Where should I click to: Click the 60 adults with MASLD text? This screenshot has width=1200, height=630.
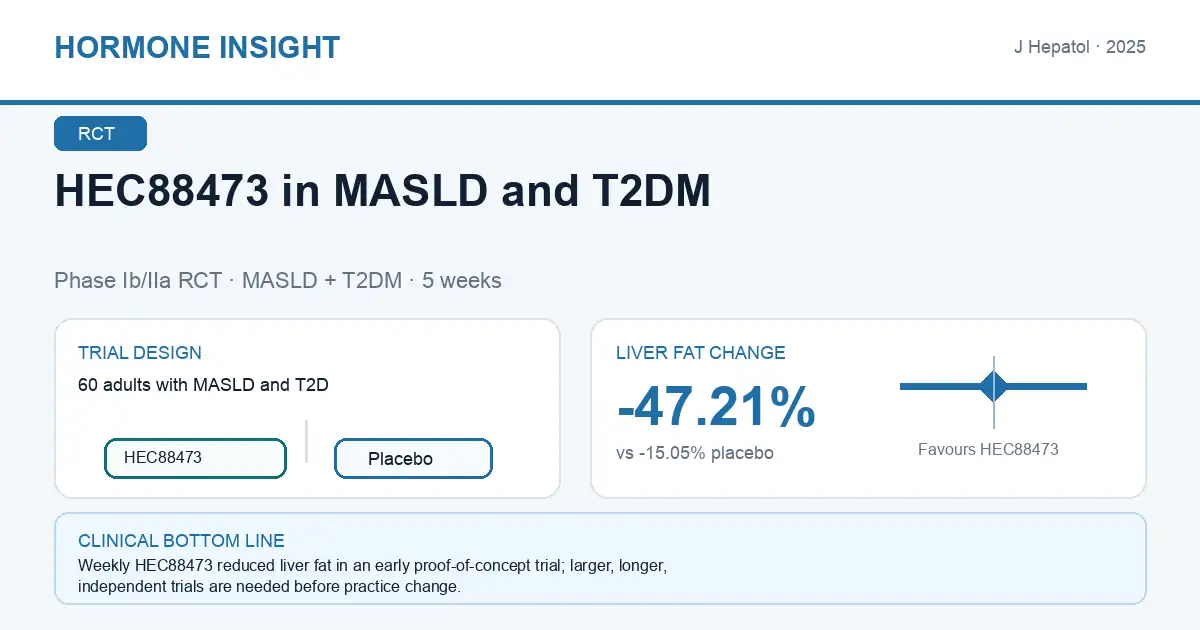[x=204, y=385]
